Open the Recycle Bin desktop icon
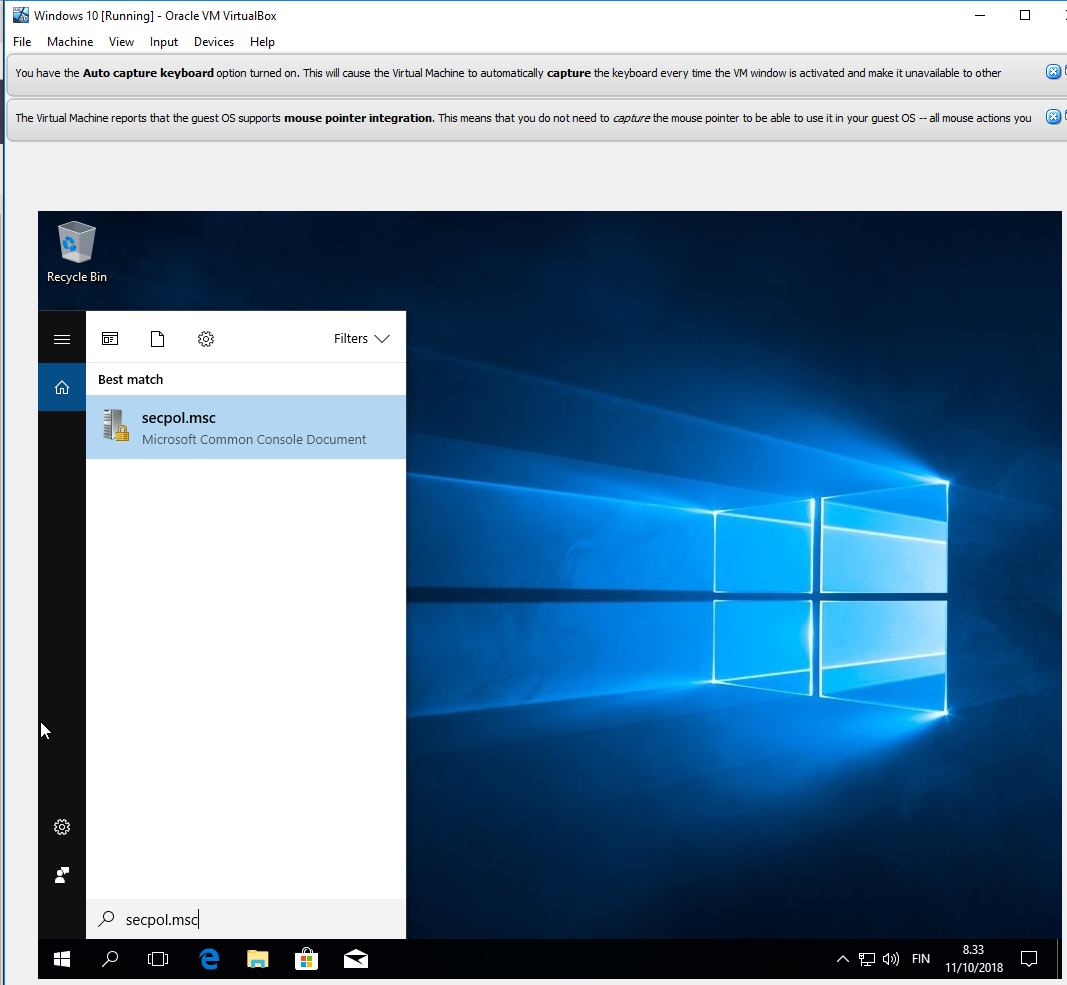This screenshot has height=985, width=1067. [76, 251]
